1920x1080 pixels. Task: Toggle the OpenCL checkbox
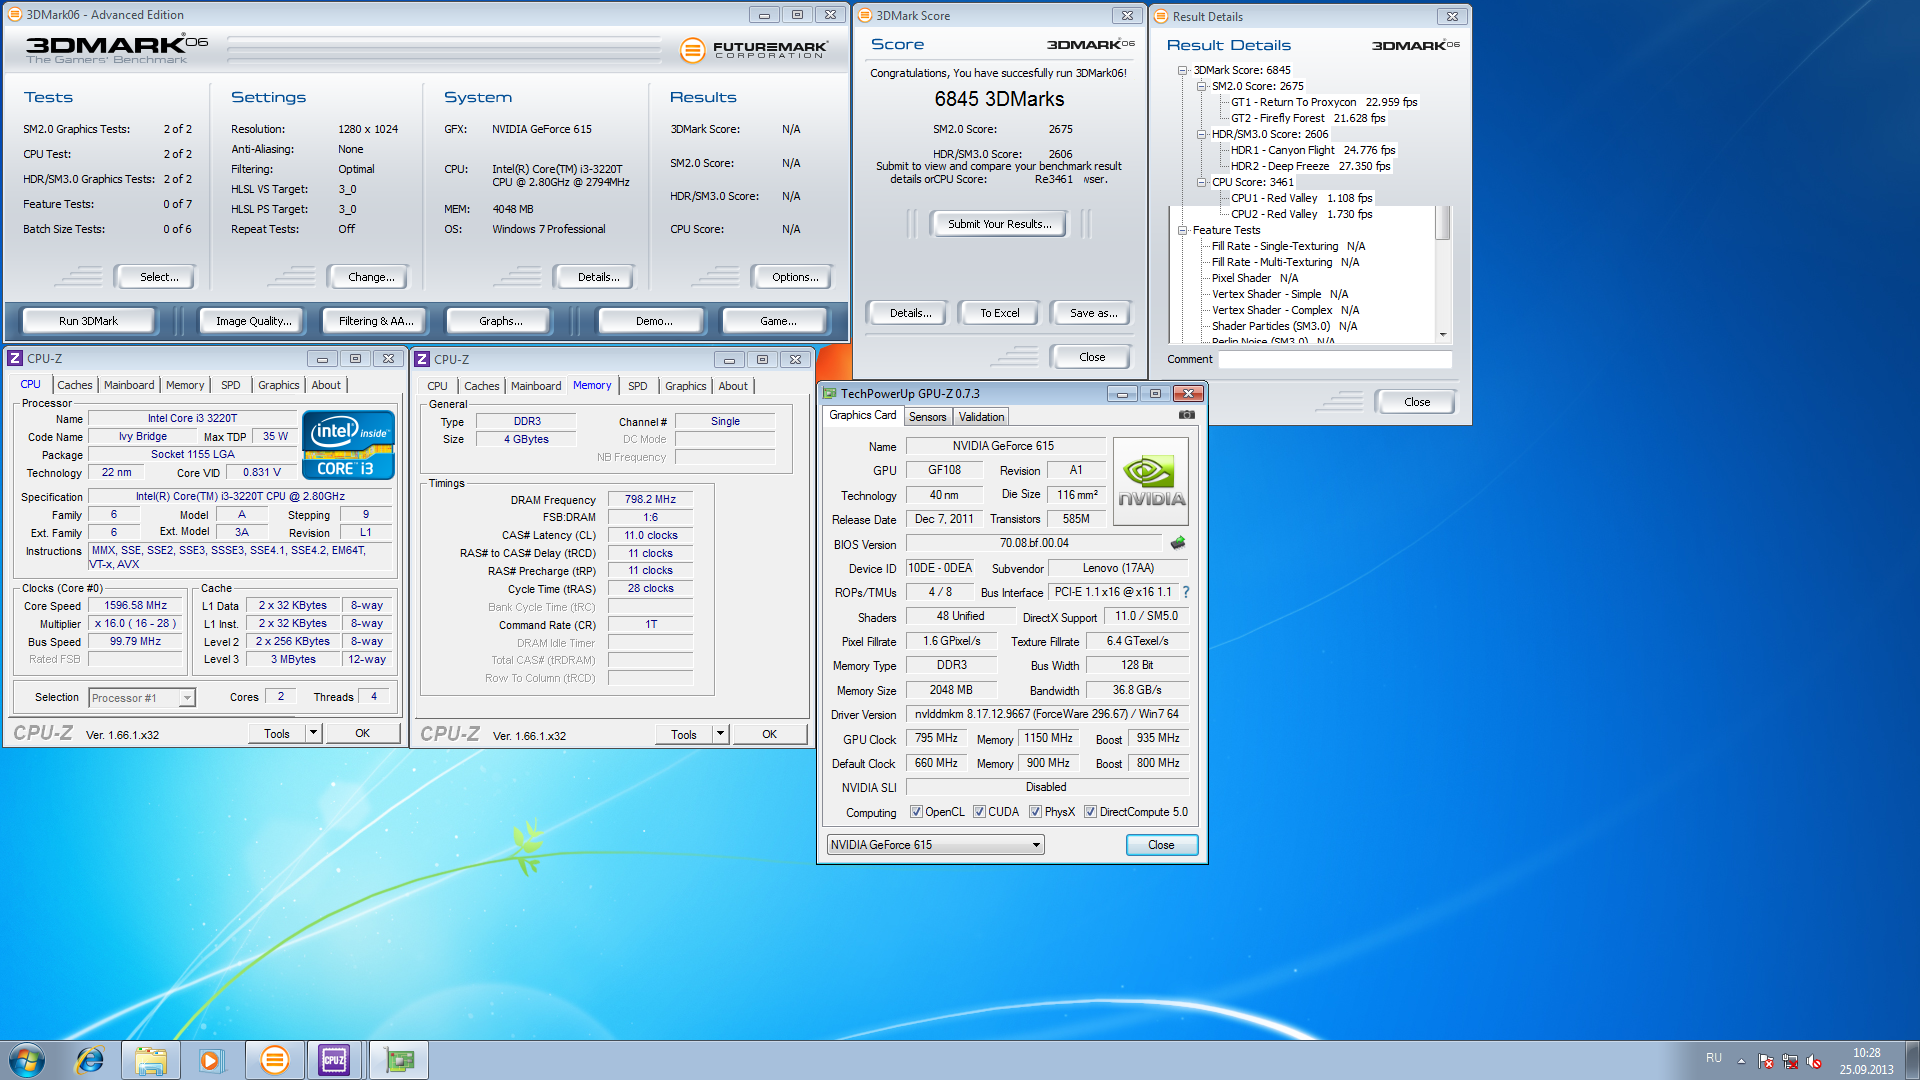point(916,812)
